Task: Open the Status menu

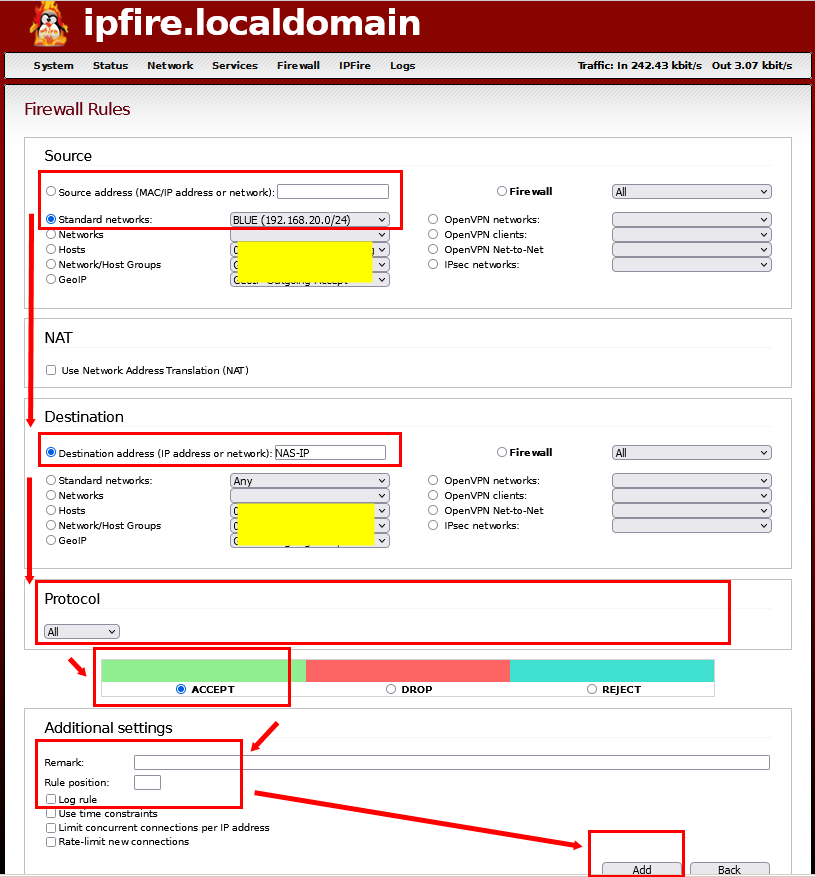Action: click(x=110, y=65)
